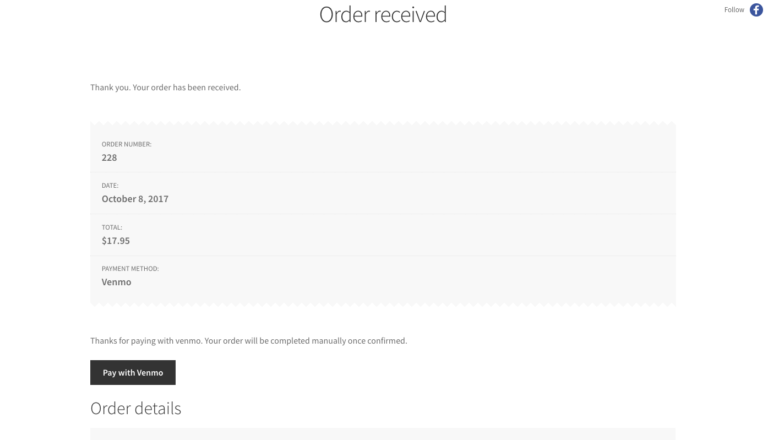This screenshot has height=440, width=768.
Task: Click the zigzag bottom edge of order summary
Action: 383,303
